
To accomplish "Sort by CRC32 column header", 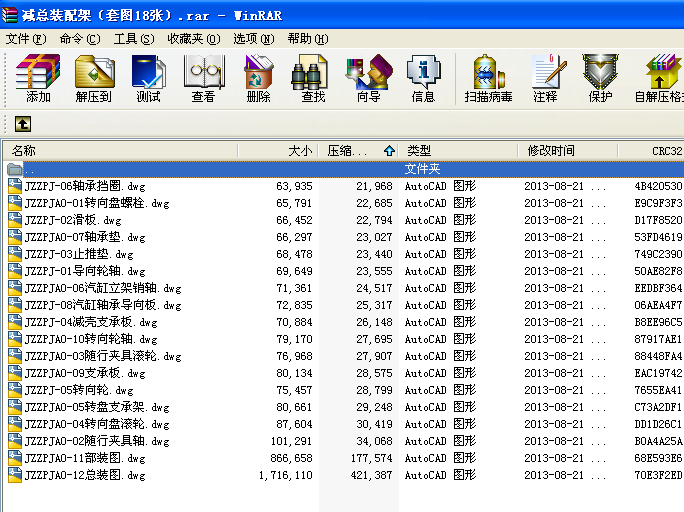I will 651,151.
